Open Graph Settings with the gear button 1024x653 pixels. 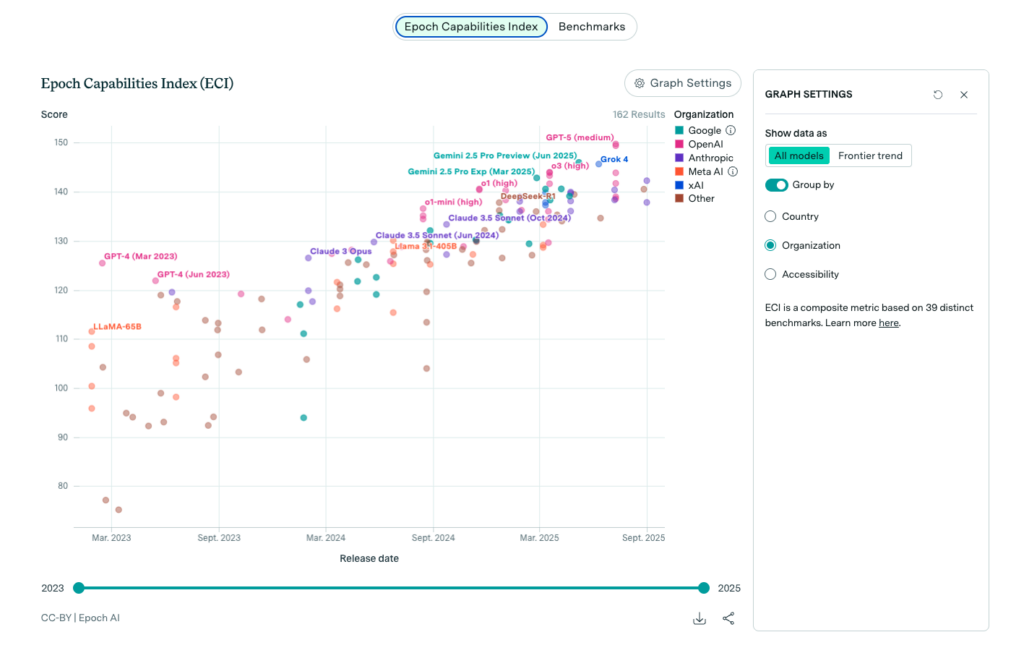tap(683, 83)
